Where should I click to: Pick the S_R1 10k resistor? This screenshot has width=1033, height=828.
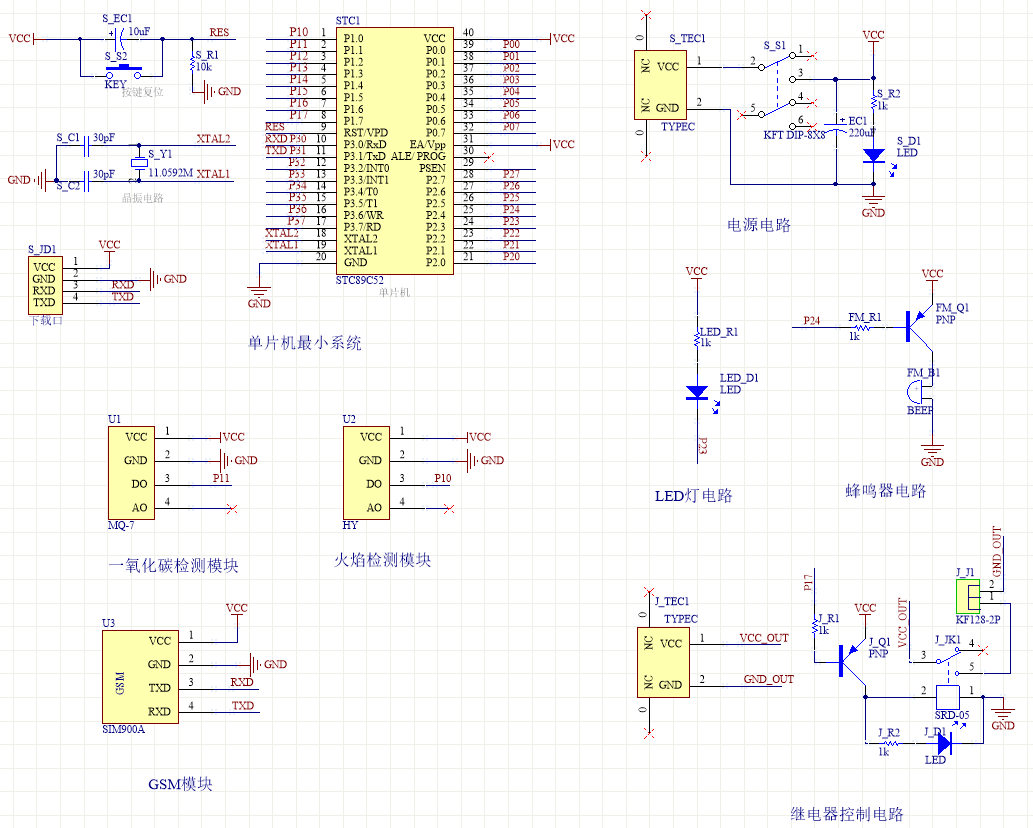tap(193, 64)
